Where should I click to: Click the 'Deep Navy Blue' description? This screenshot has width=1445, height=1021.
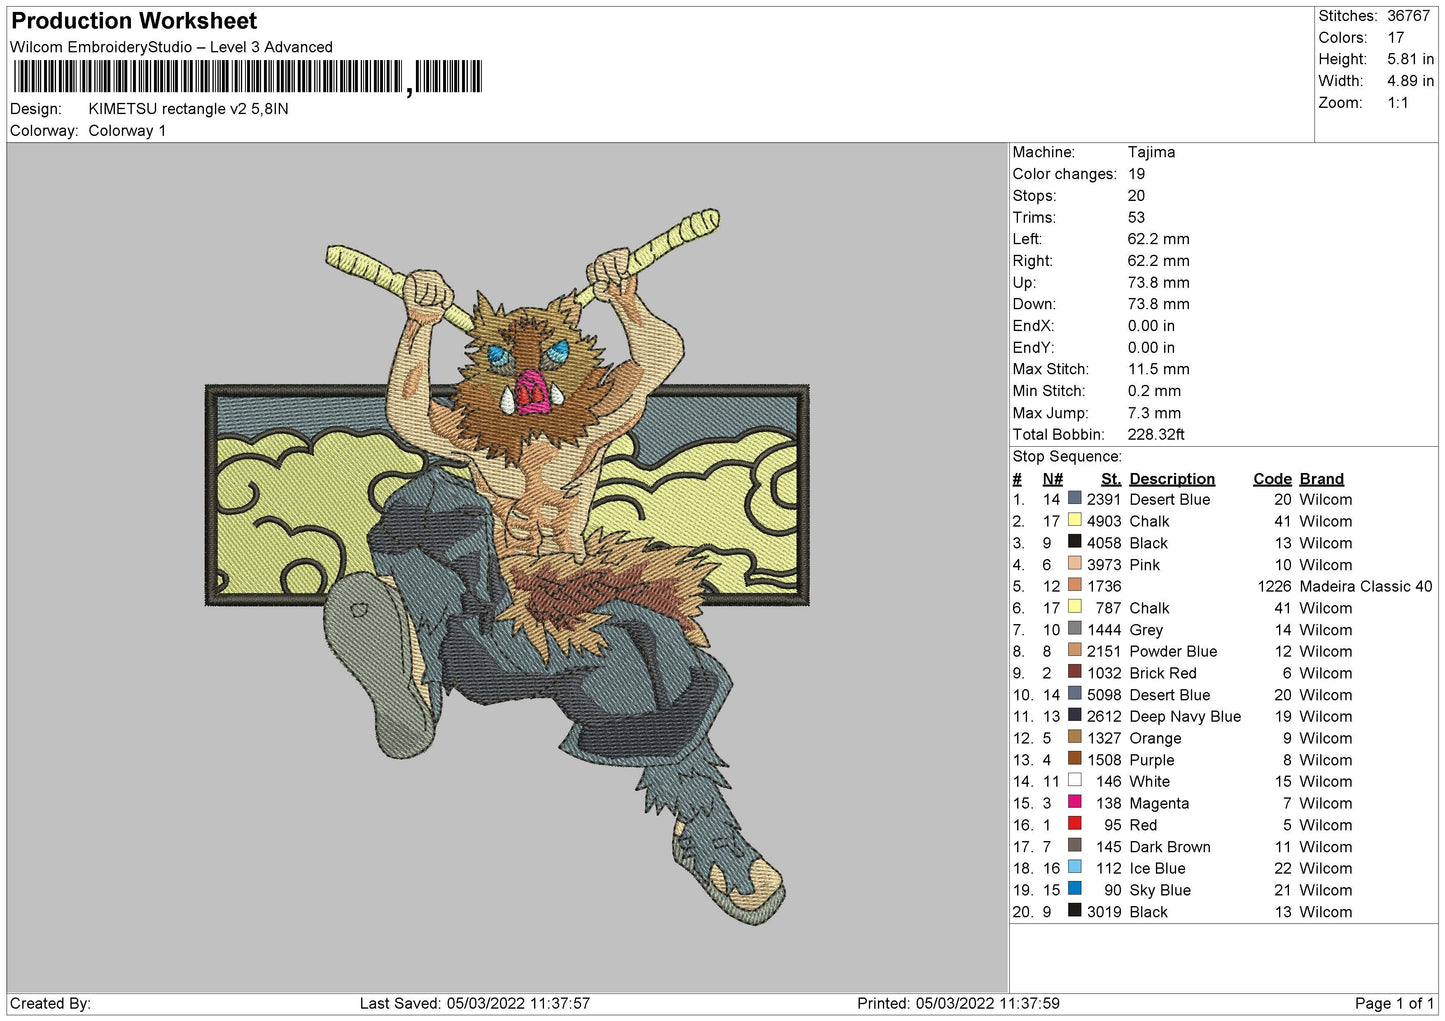1185,716
